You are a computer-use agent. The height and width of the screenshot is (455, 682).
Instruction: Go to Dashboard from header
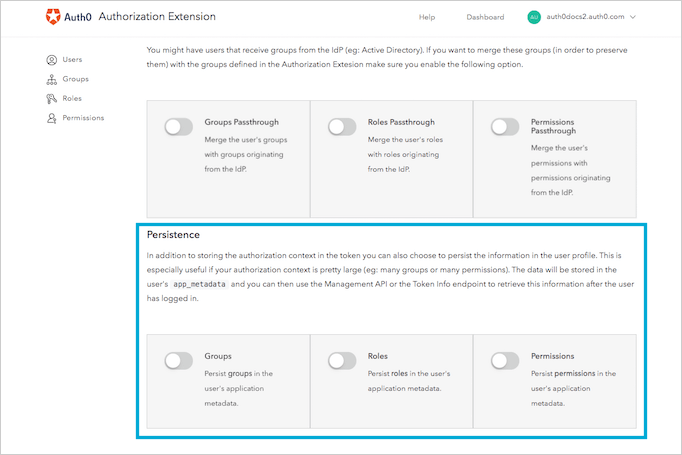[x=485, y=17]
